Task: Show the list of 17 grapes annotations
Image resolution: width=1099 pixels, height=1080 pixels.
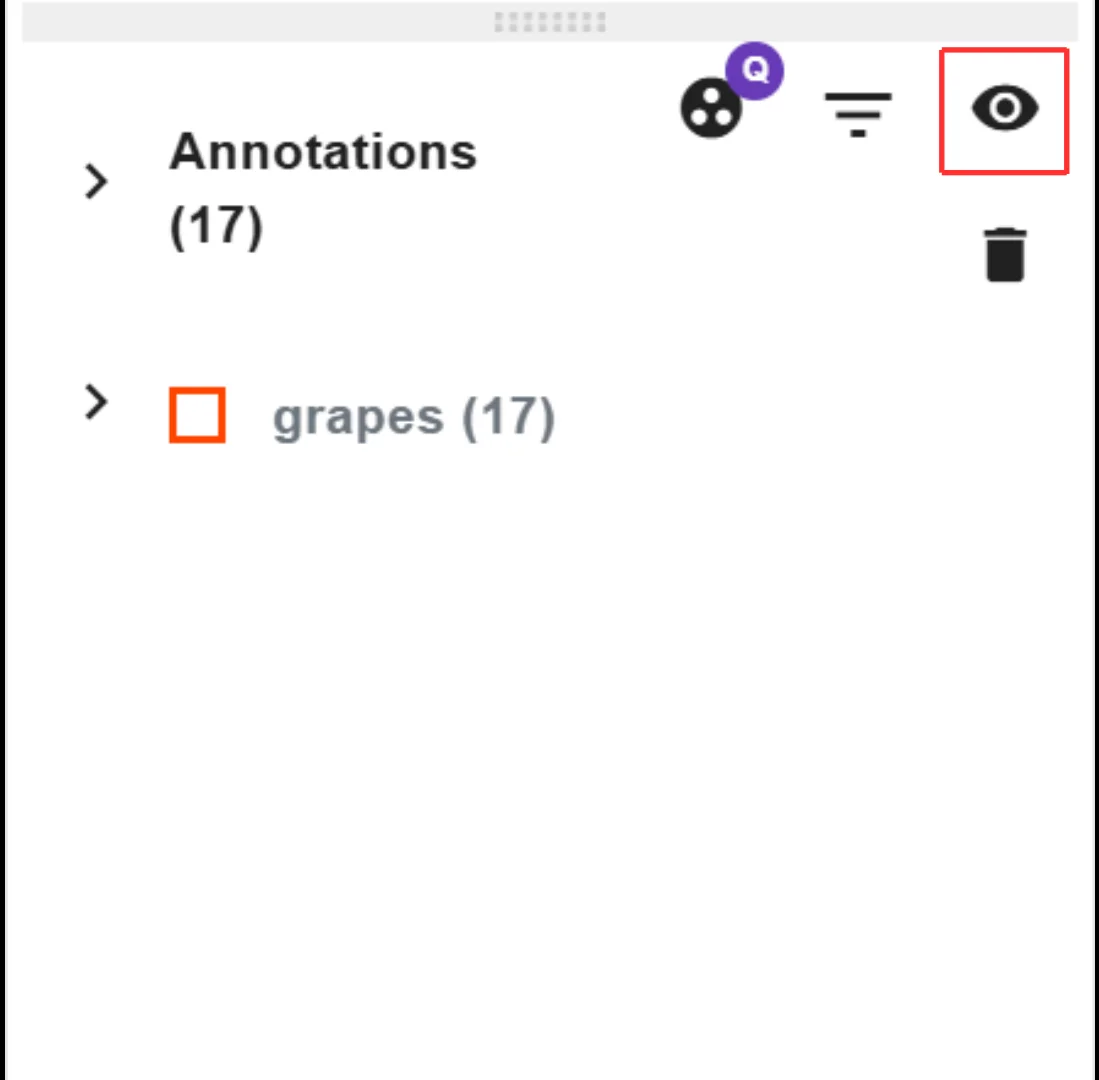Action: (x=96, y=402)
